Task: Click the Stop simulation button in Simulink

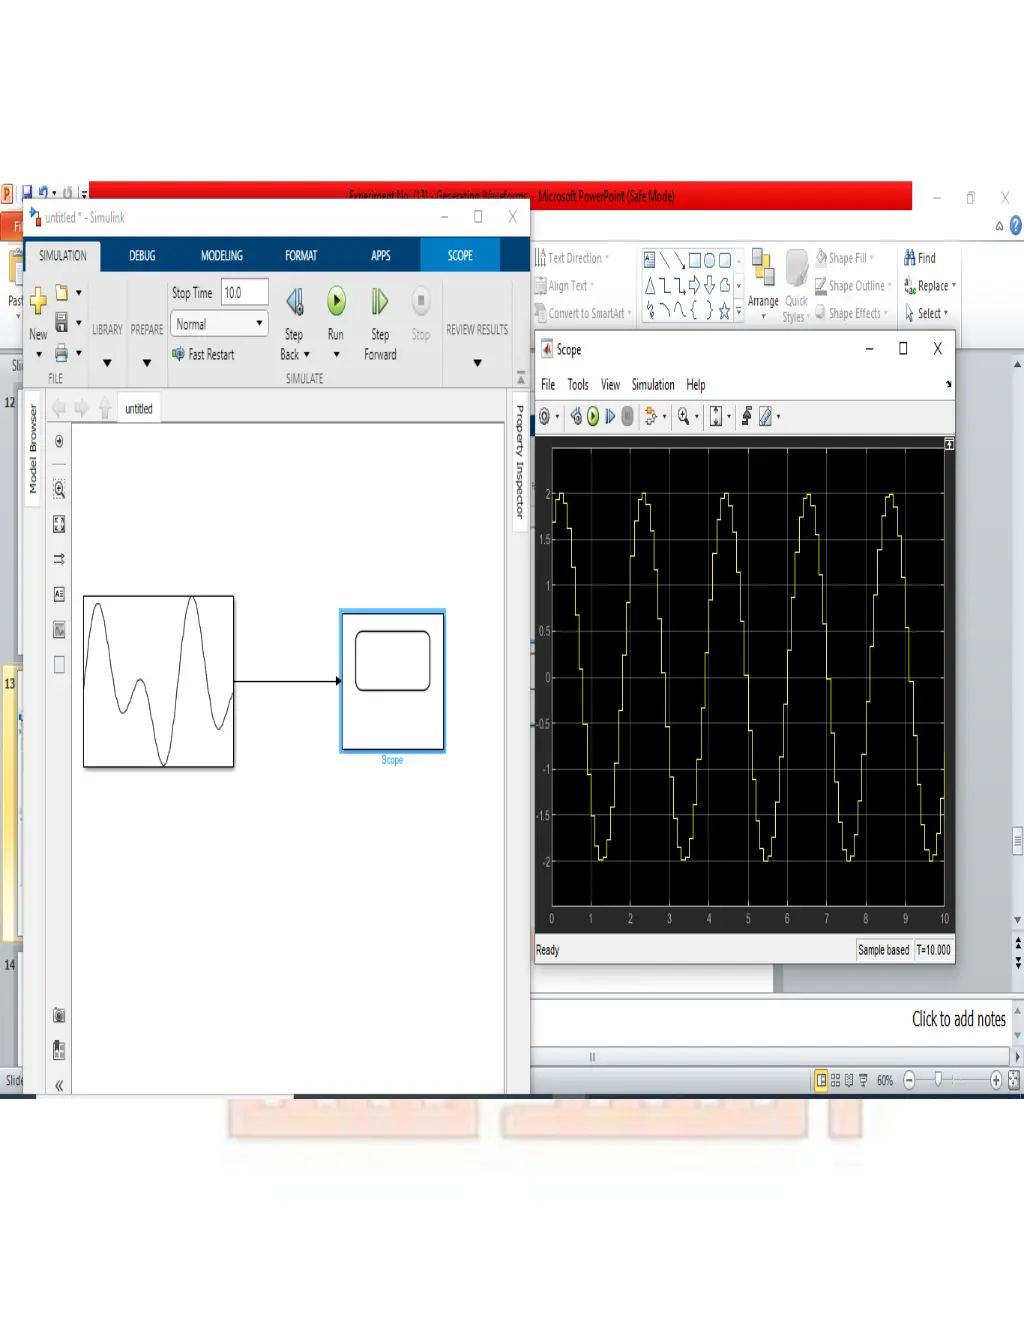Action: (x=421, y=301)
